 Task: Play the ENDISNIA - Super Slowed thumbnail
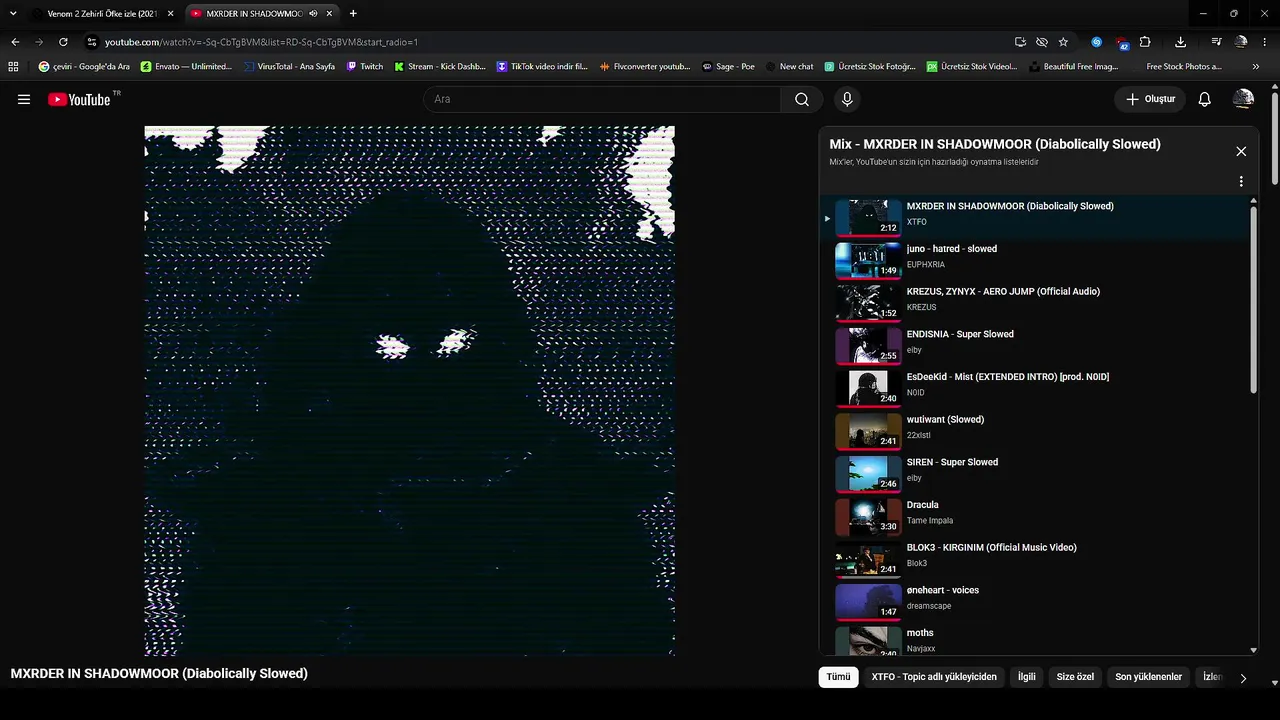[868, 347]
